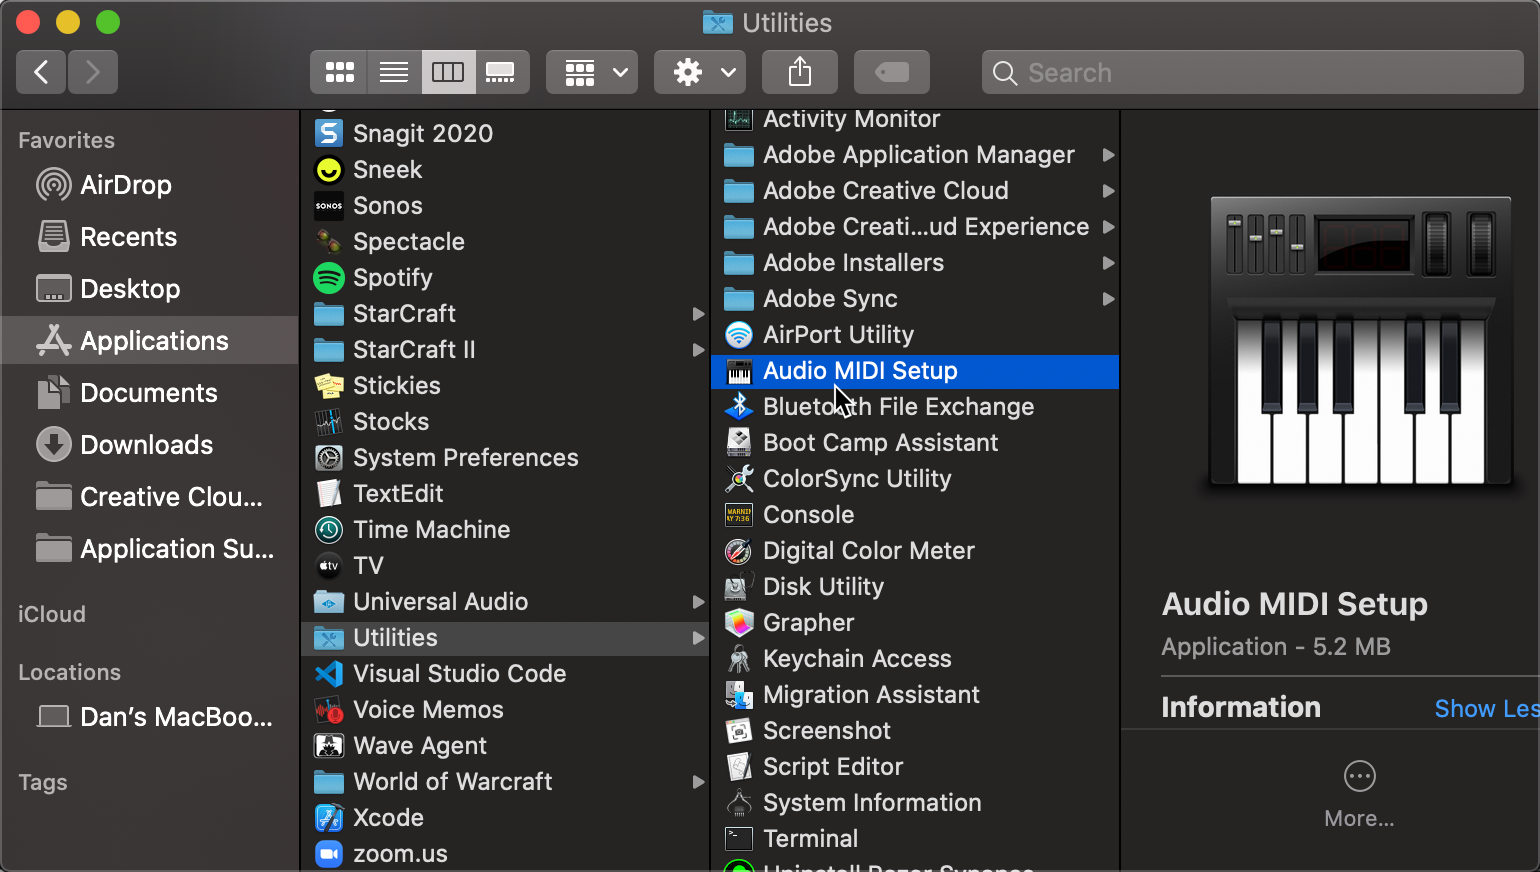
Task: Focus the Search field
Action: pos(1253,72)
